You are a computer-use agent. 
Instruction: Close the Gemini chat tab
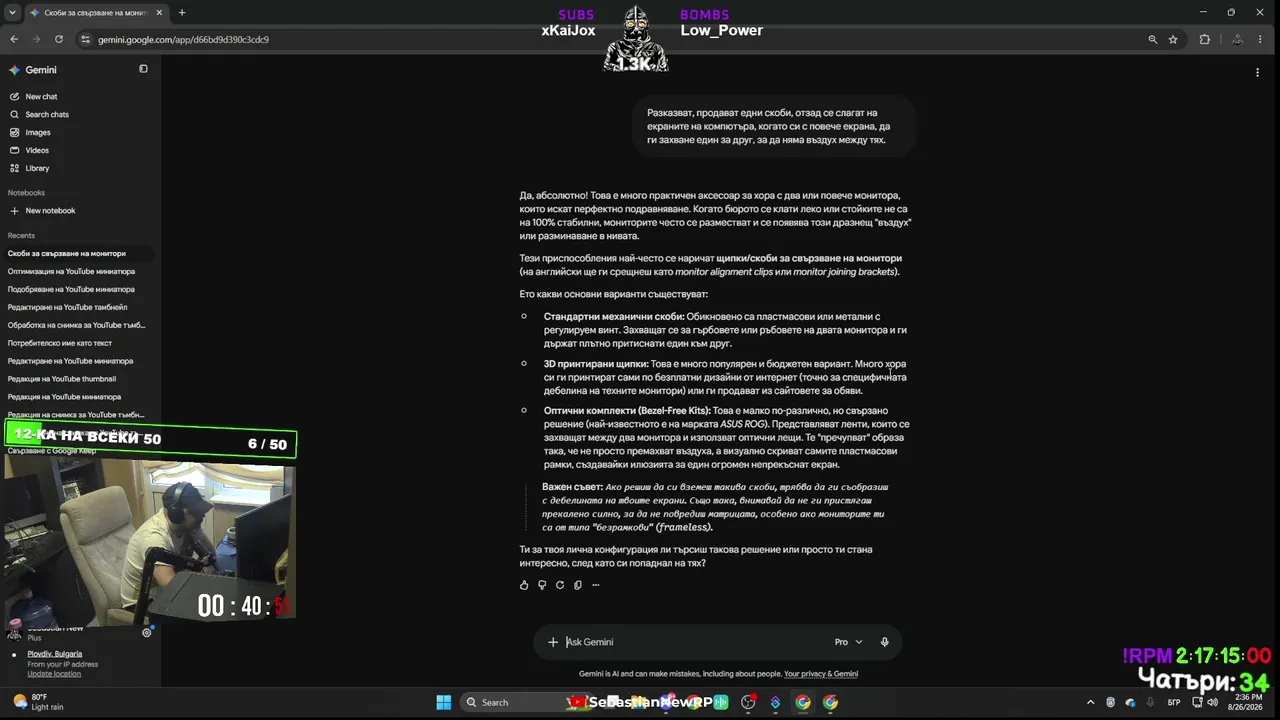[159, 13]
